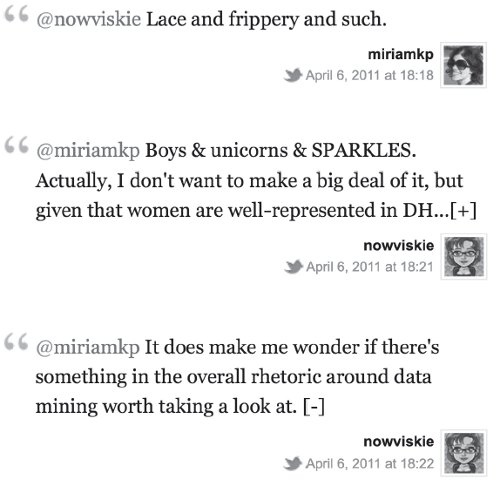Visit nowviskie author name above 18:22 date
This screenshot has width=500, height=486.
pyautogui.click(x=399, y=441)
